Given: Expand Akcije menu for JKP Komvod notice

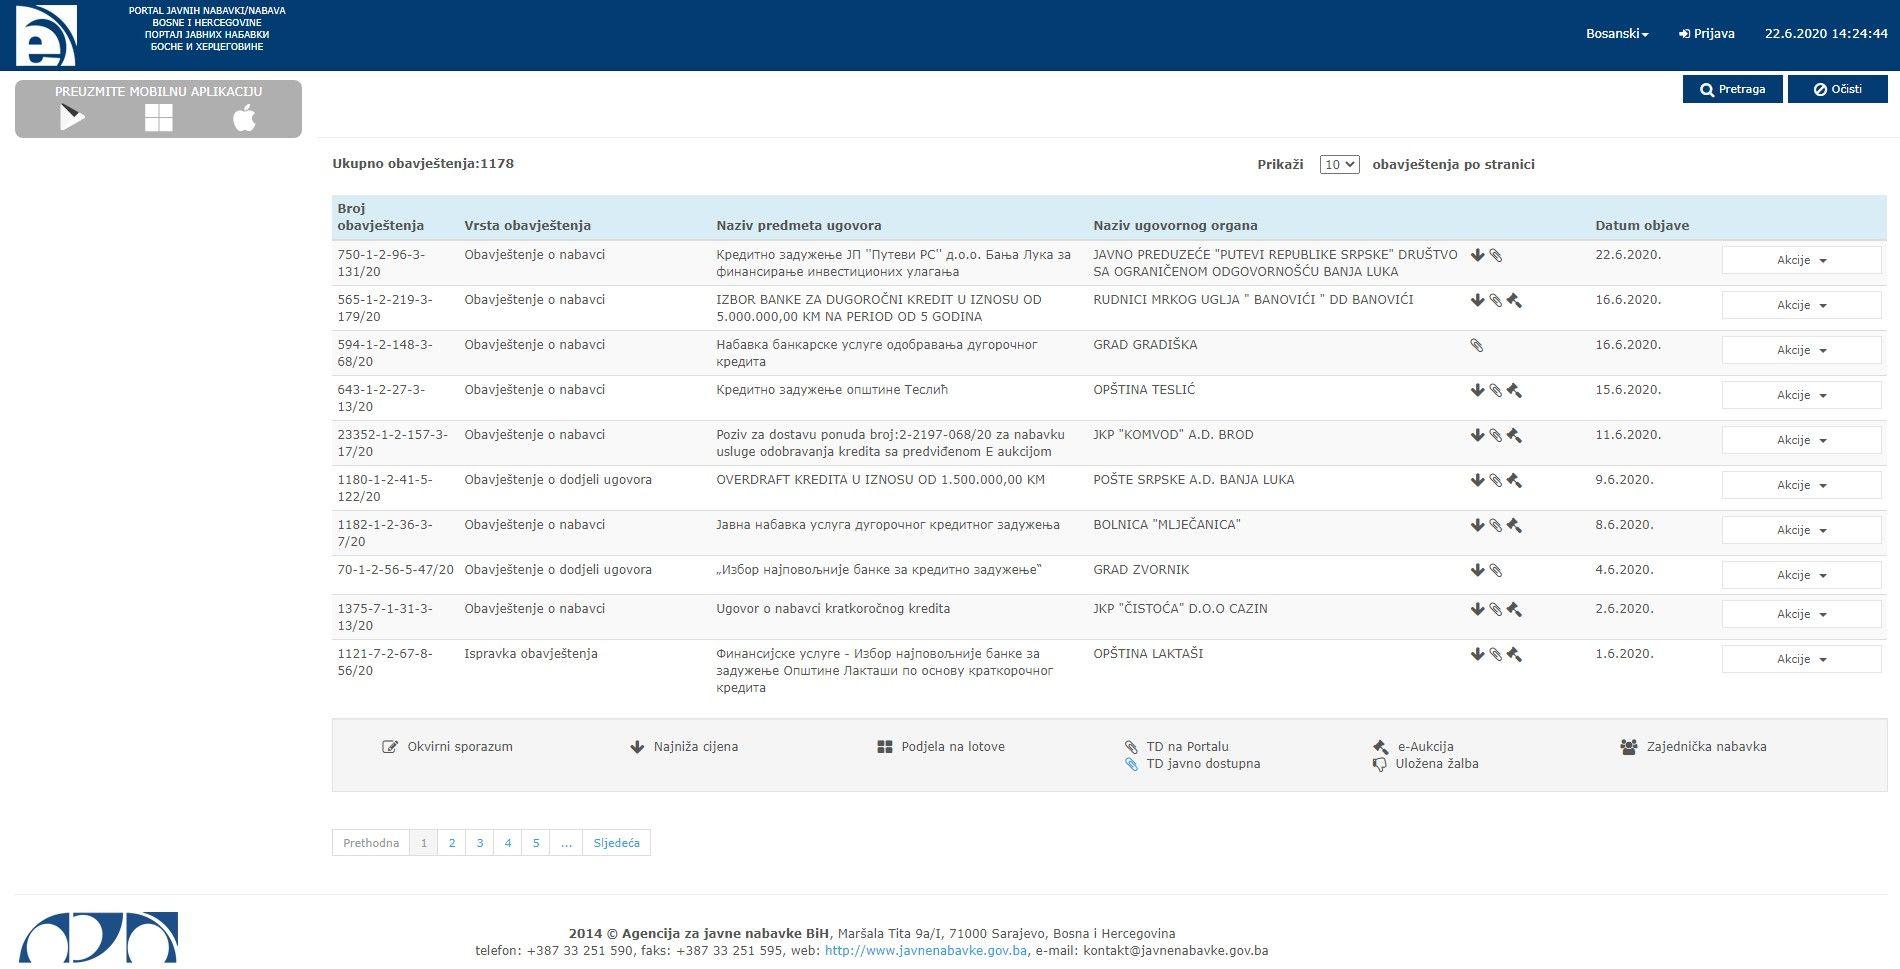Looking at the screenshot, I should click(x=1801, y=440).
